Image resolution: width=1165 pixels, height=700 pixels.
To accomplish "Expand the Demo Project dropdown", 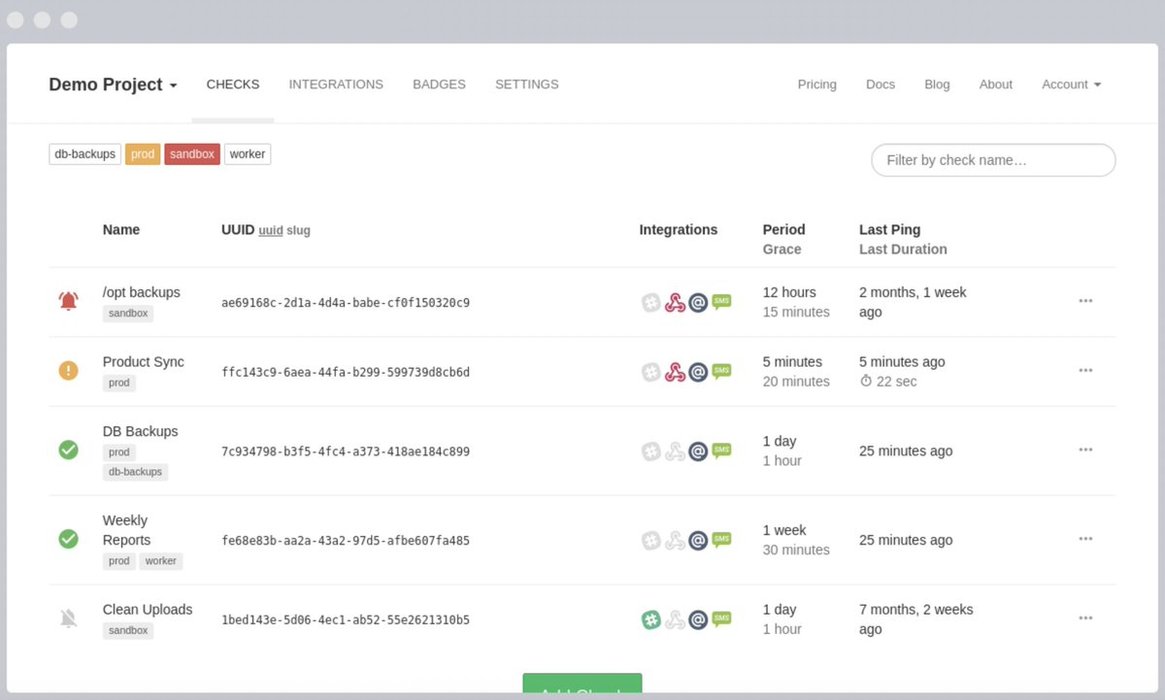I will (113, 85).
